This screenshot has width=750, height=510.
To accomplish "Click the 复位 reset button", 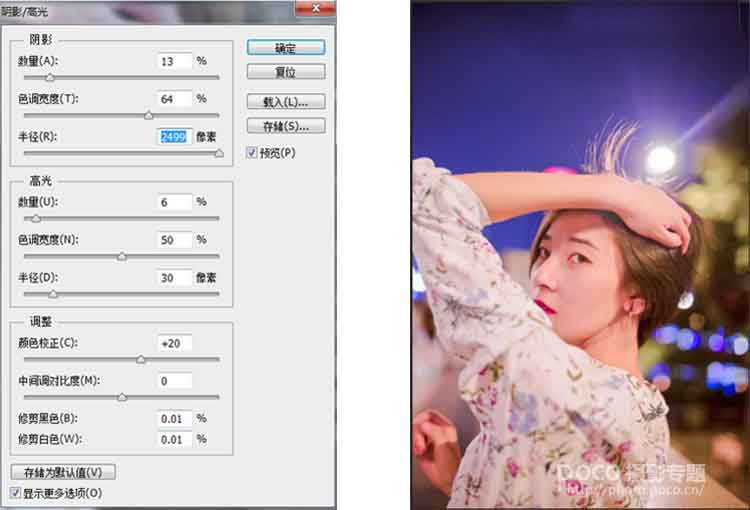I will (286, 72).
